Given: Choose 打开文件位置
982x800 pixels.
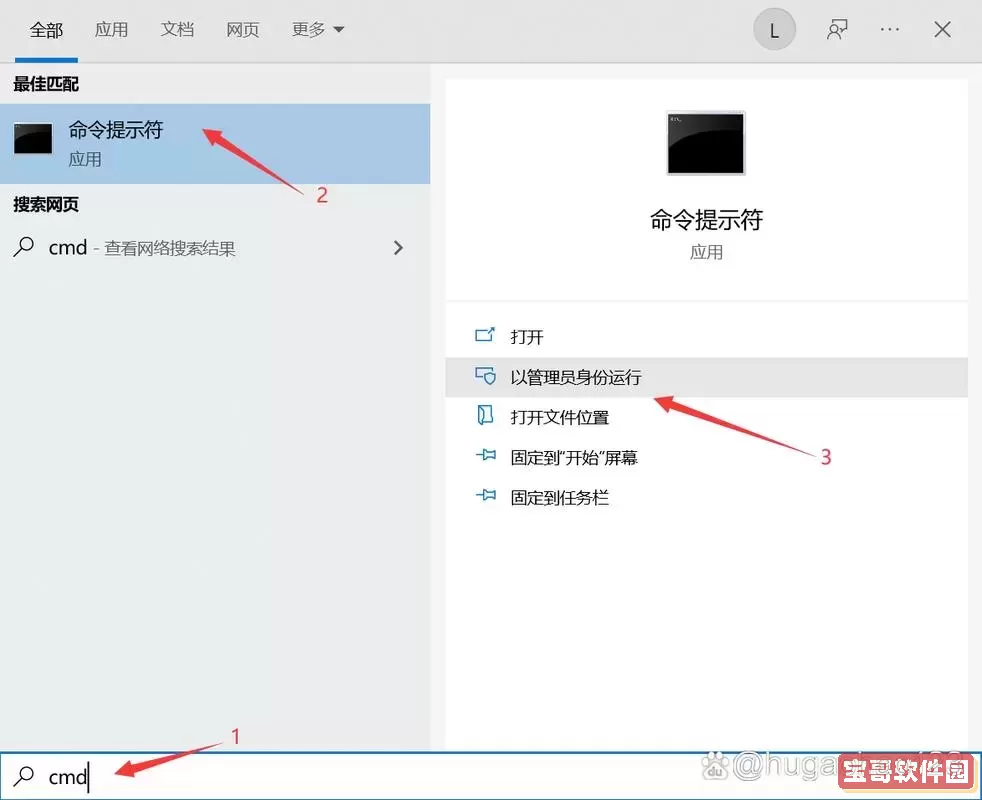Looking at the screenshot, I should point(706,417).
